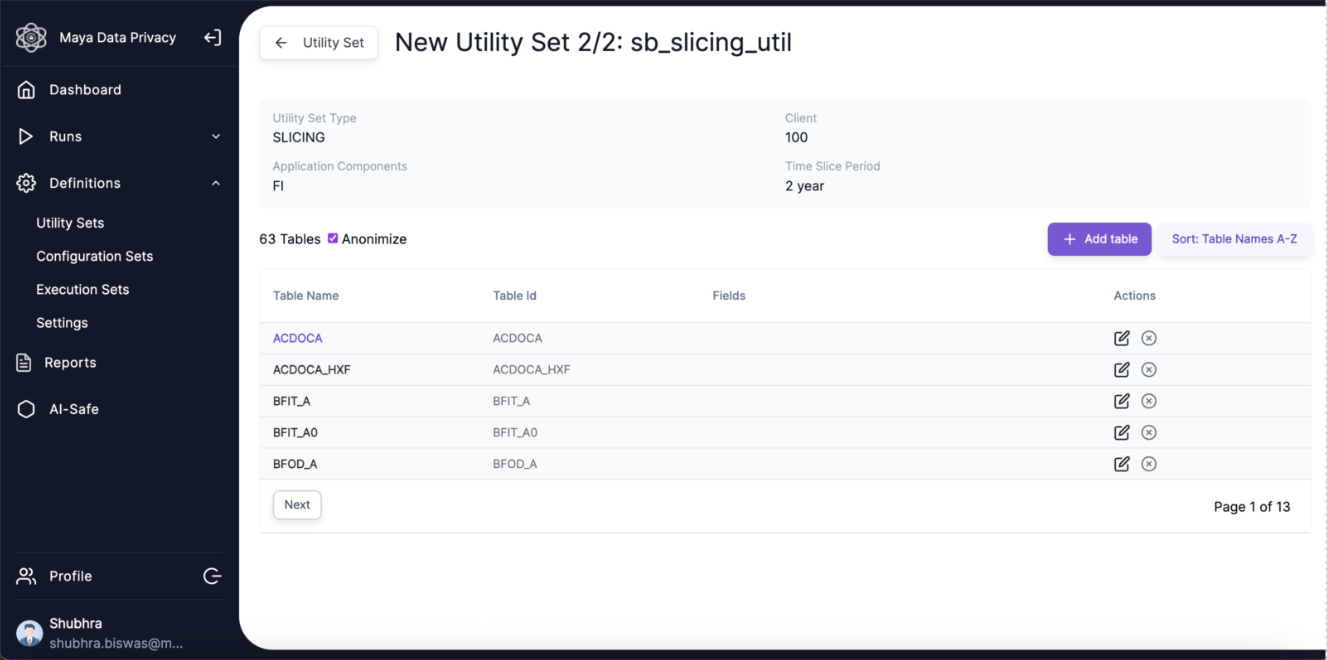Open Configuration Sets in sidebar

(x=95, y=256)
